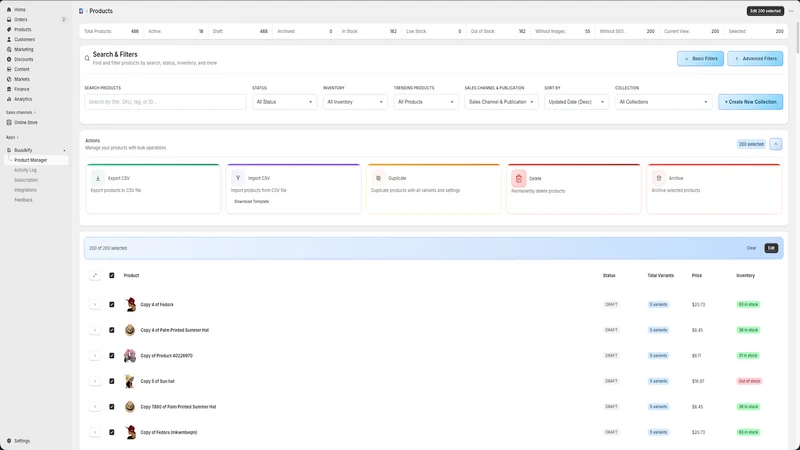800x450 pixels.
Task: Open Products sidebar tag icon
Action: coord(9,30)
